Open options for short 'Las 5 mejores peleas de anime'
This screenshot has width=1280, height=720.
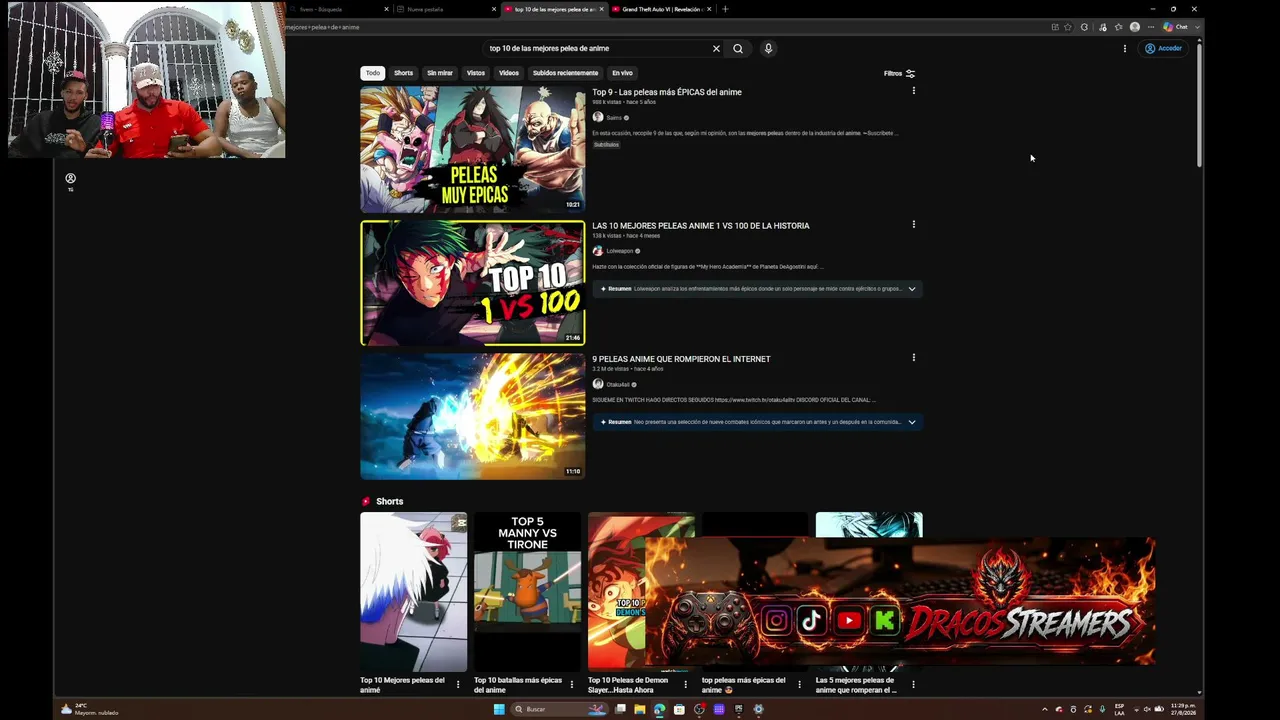click(x=913, y=685)
